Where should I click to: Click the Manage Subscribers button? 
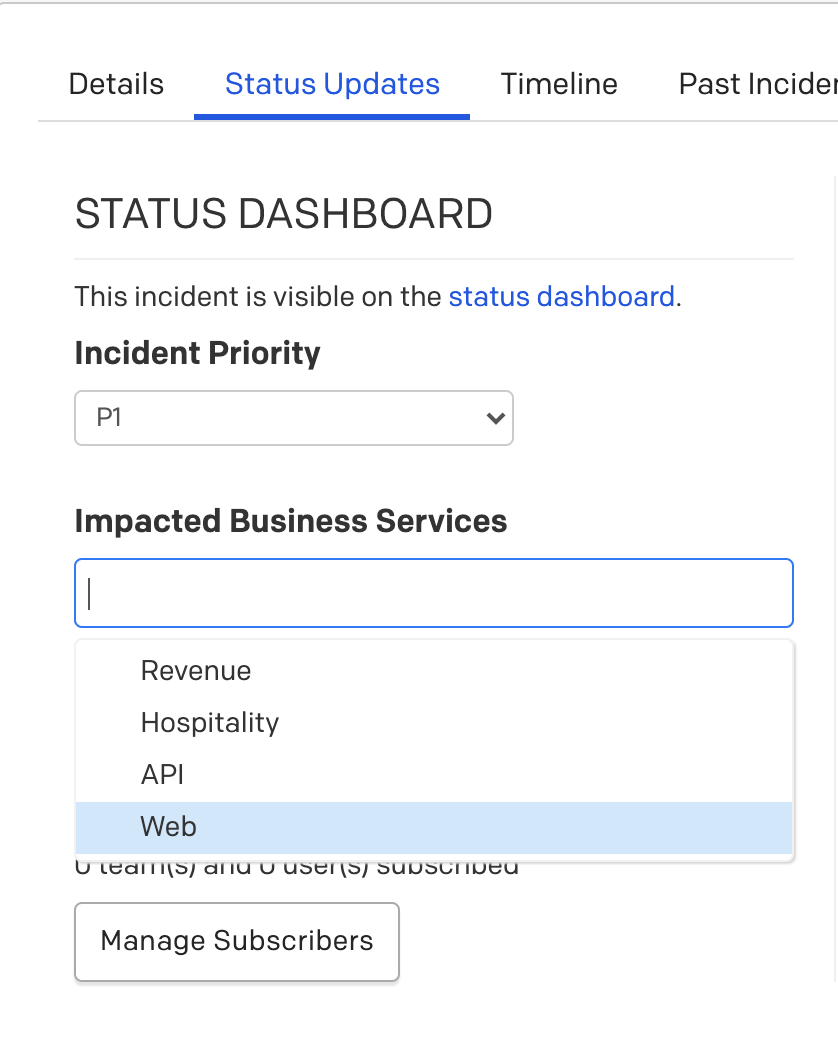(237, 941)
